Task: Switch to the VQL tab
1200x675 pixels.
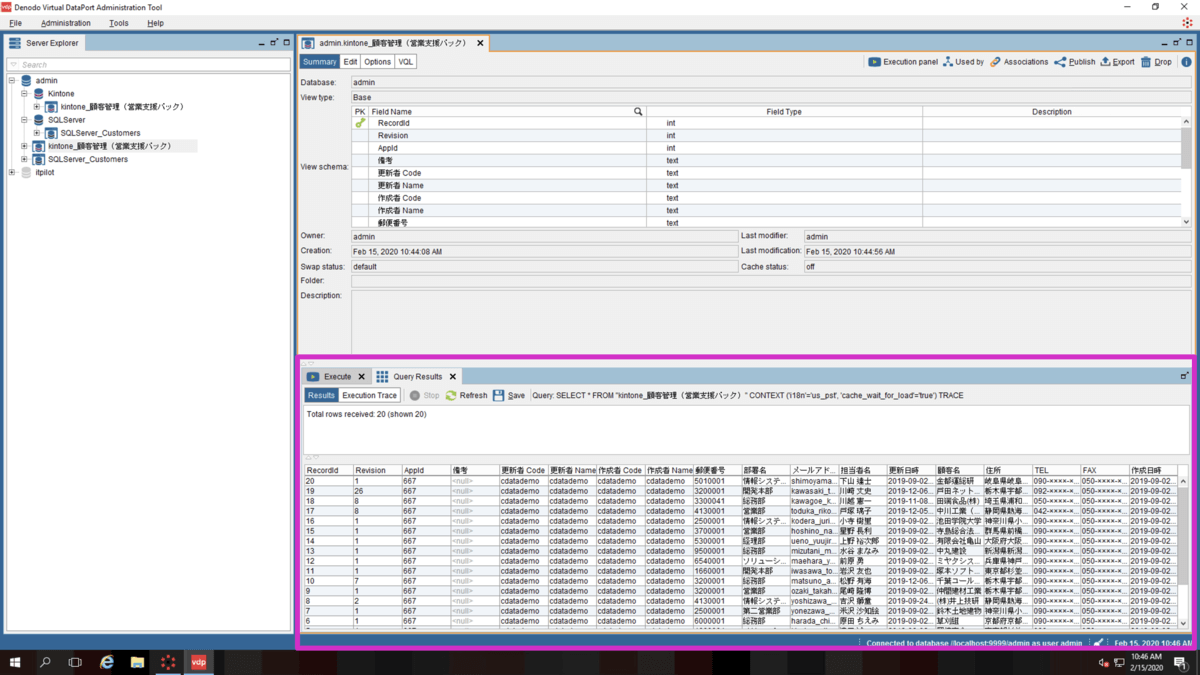Action: click(405, 62)
